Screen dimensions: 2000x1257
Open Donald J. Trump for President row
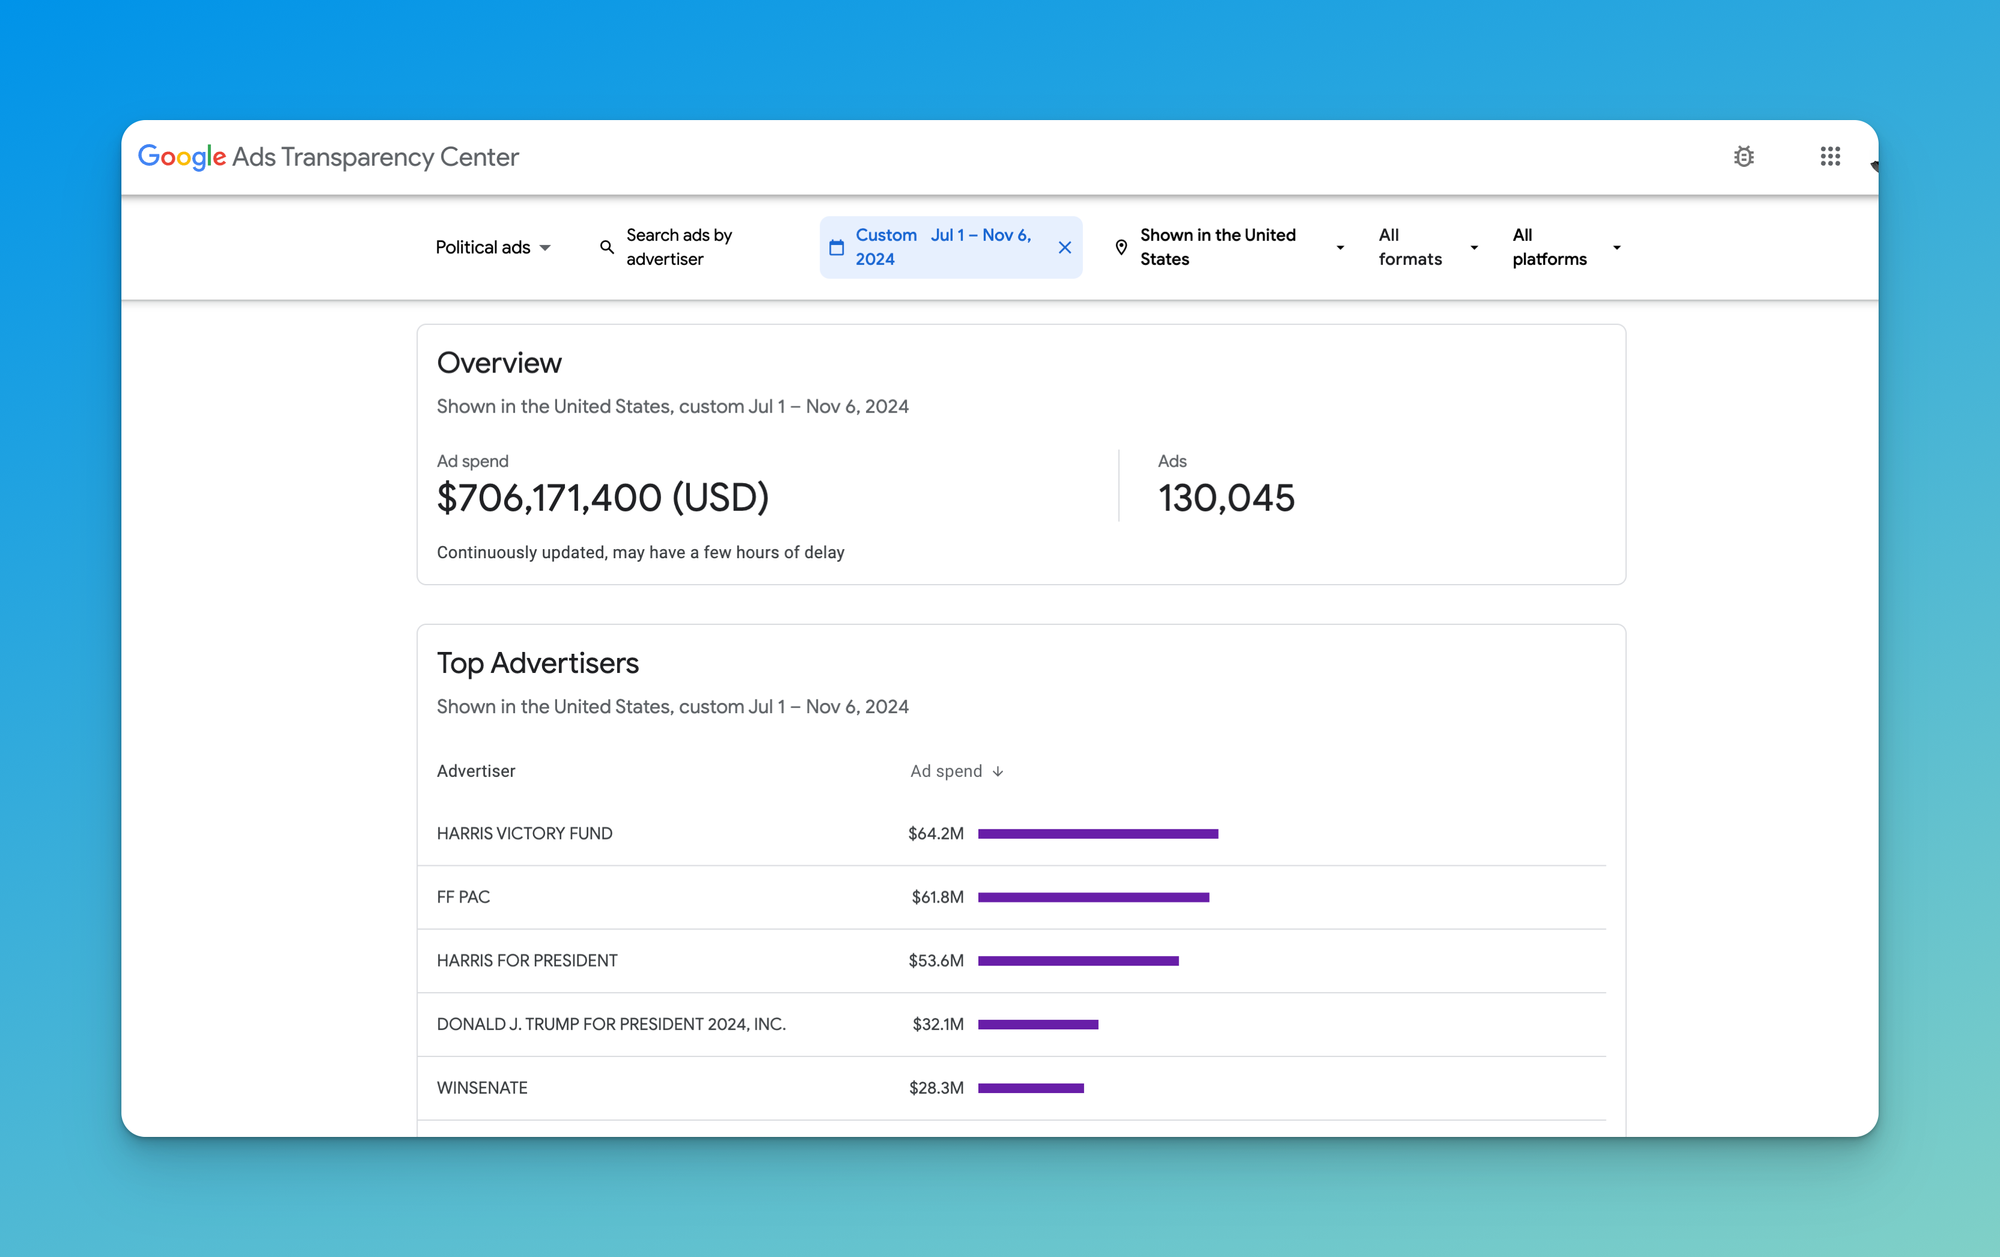(x=611, y=1024)
